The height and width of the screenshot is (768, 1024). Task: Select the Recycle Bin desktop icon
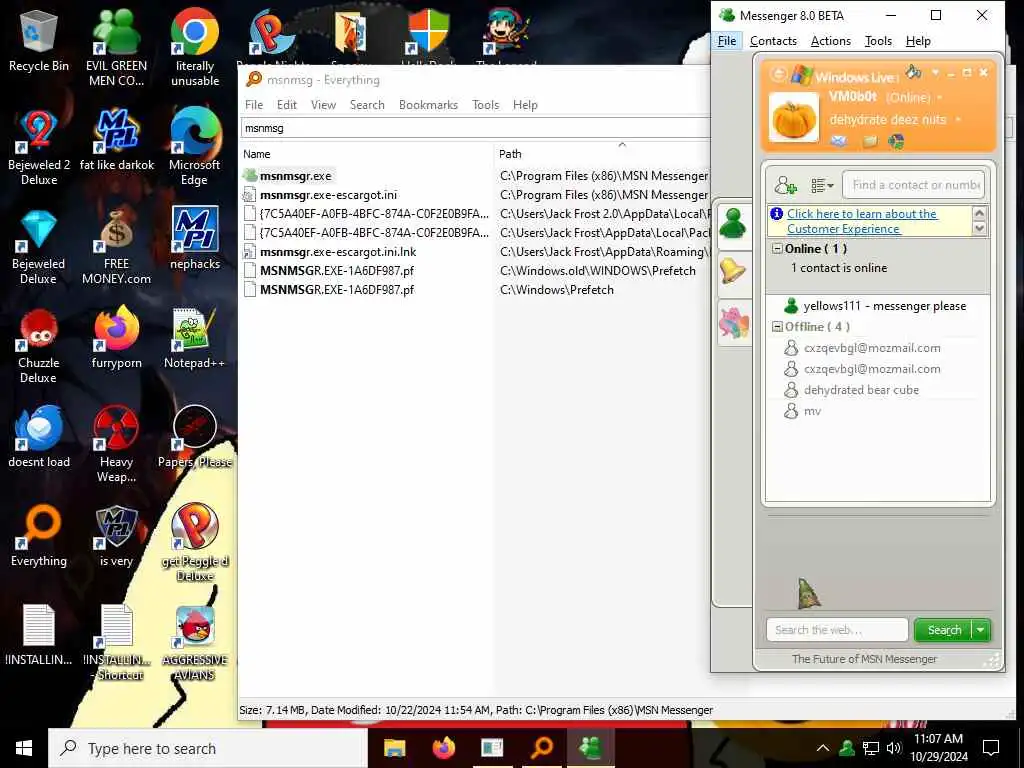pos(39,41)
